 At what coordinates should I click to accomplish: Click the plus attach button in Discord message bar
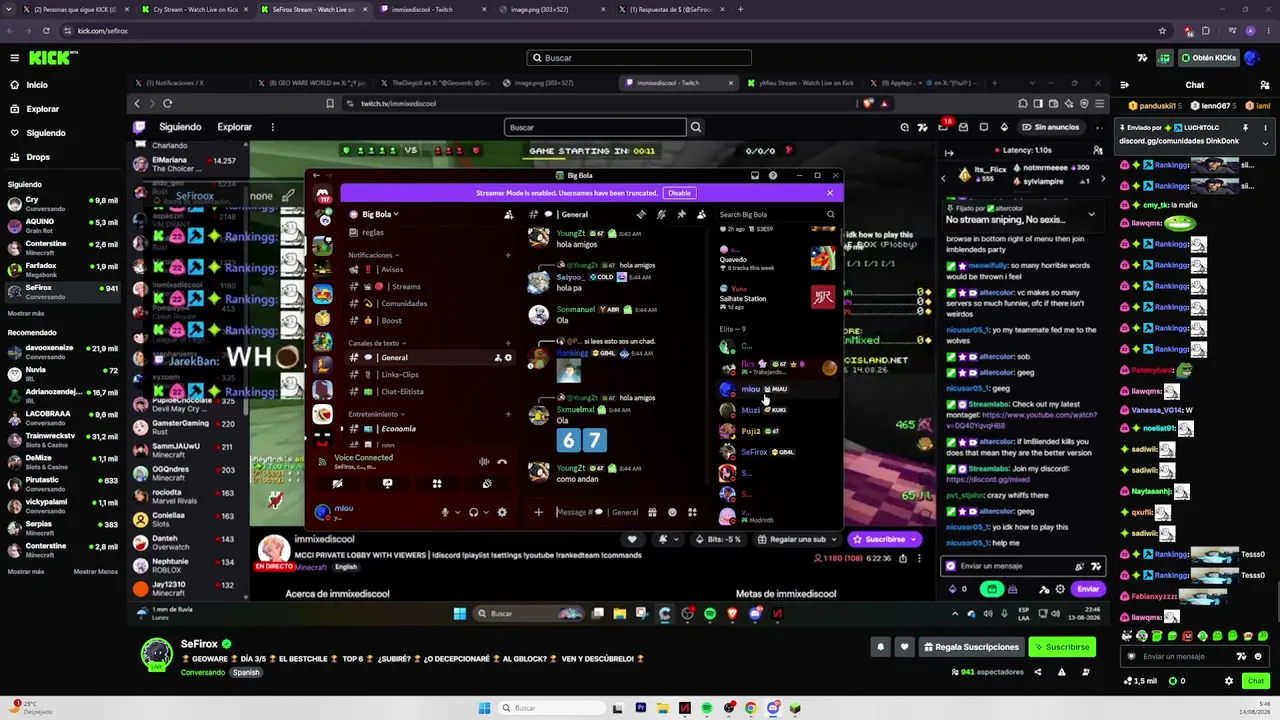click(538, 513)
